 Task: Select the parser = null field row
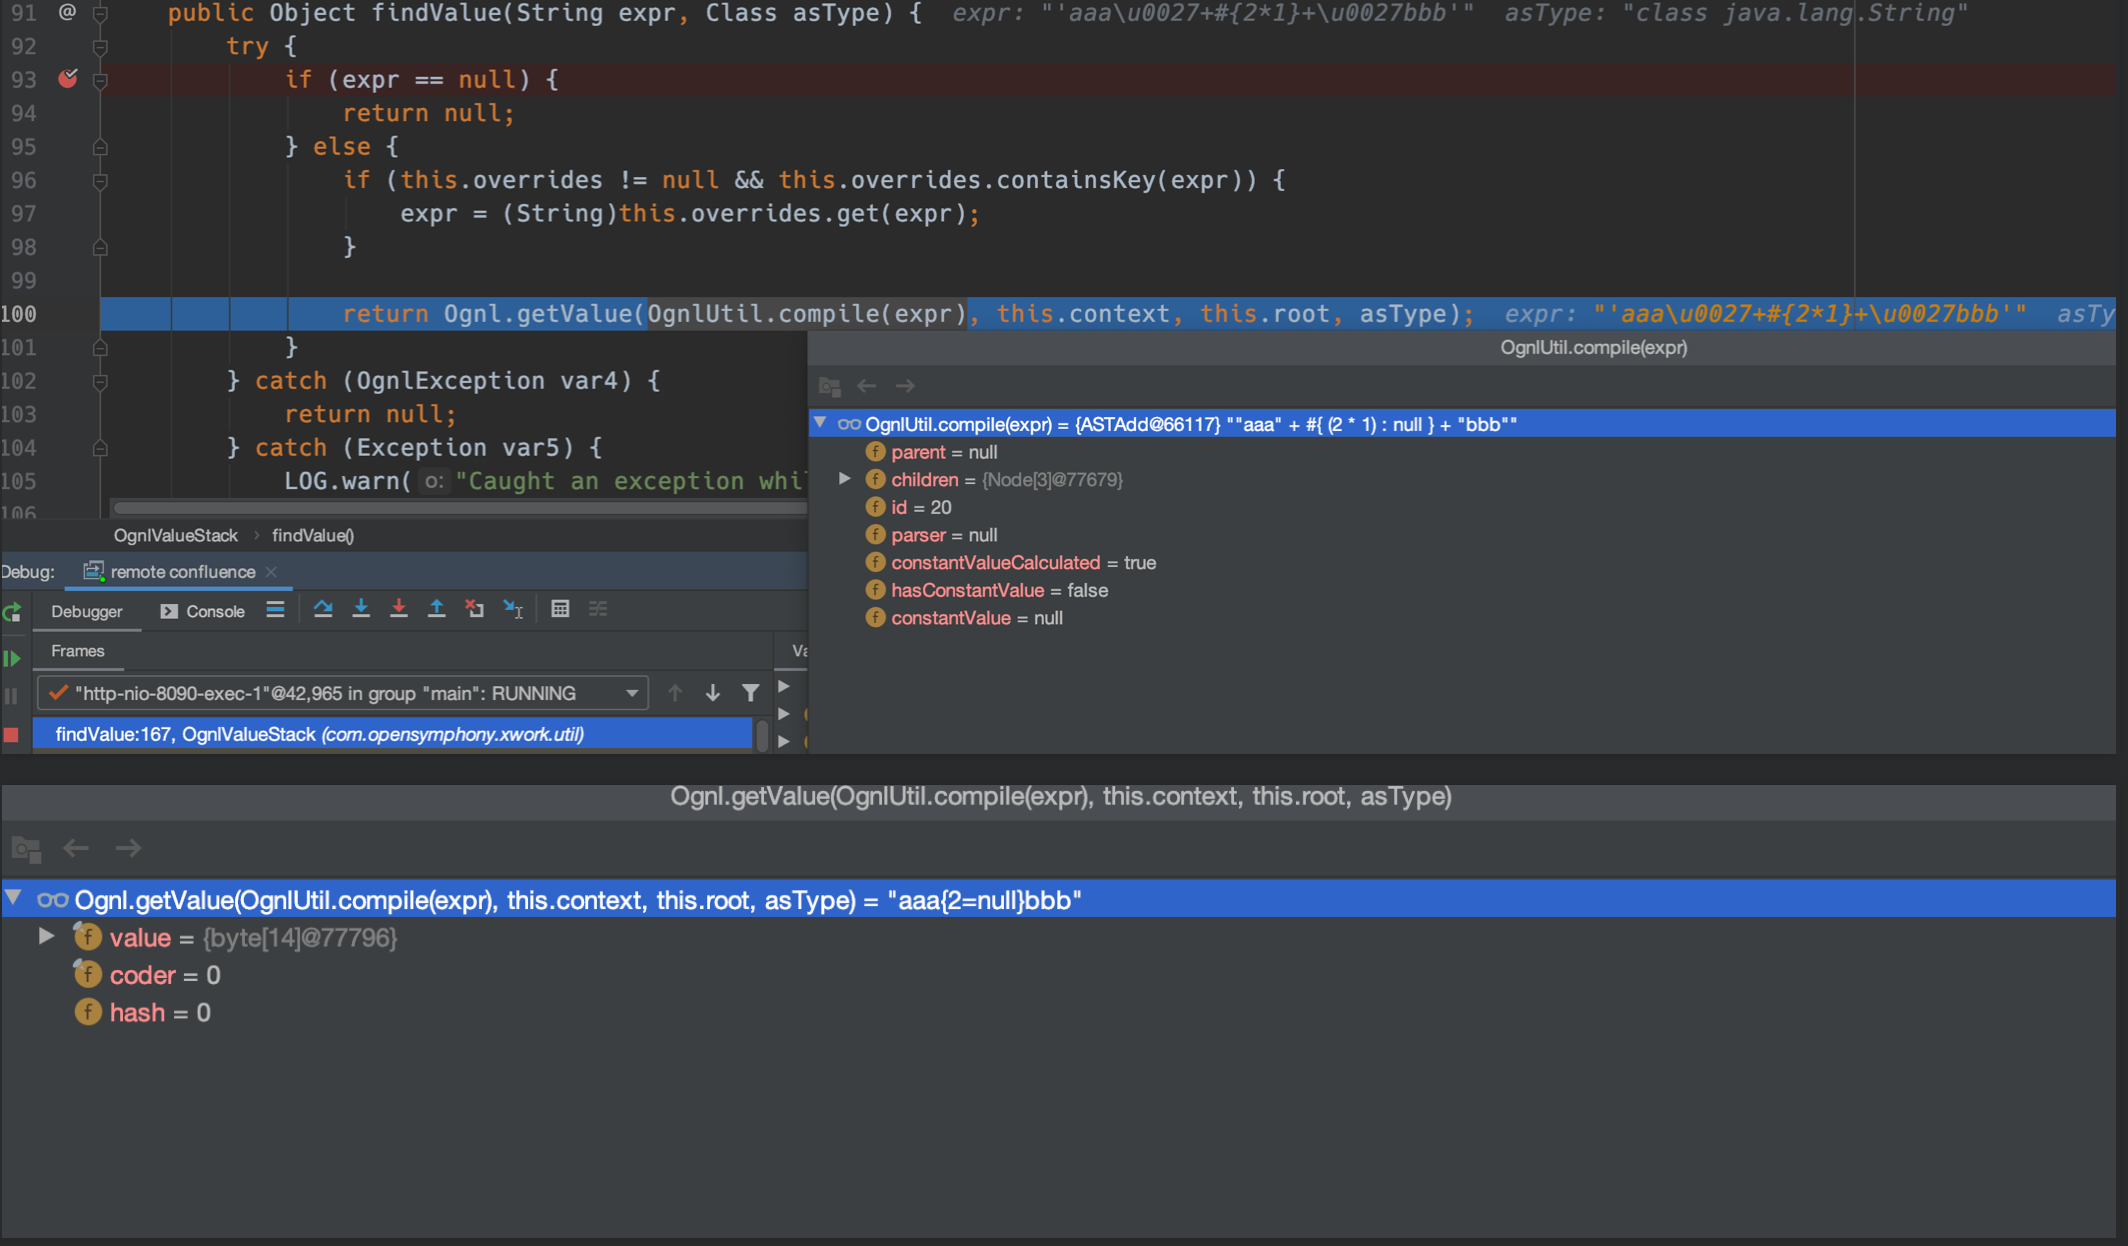1462,535
